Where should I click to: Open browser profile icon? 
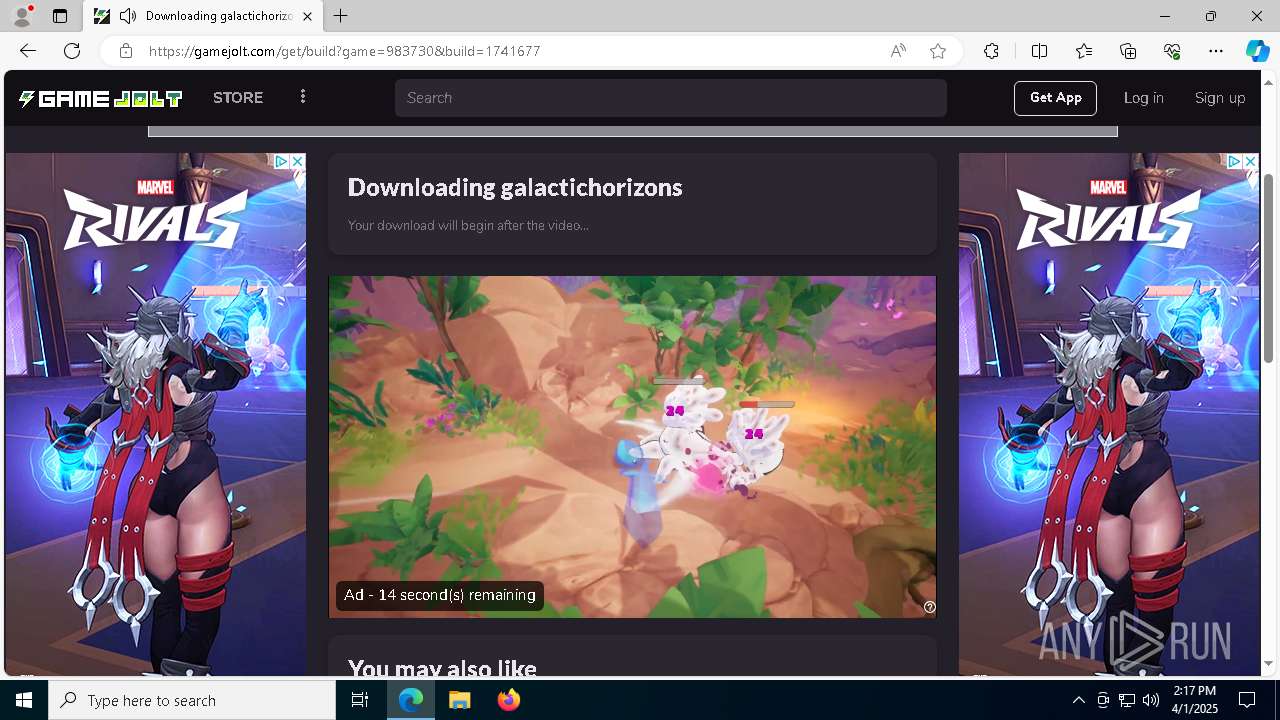pyautogui.click(x=22, y=16)
